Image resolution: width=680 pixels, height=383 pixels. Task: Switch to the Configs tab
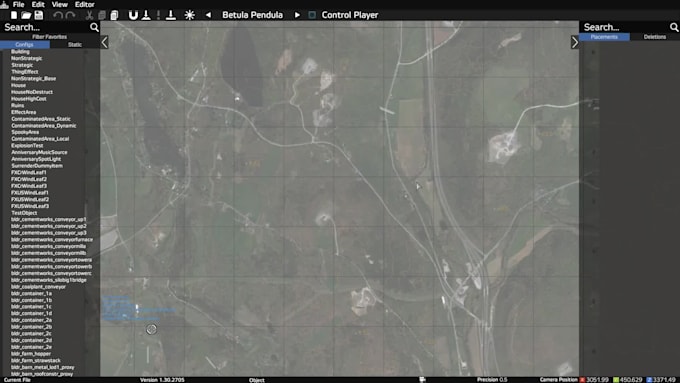pyautogui.click(x=25, y=44)
